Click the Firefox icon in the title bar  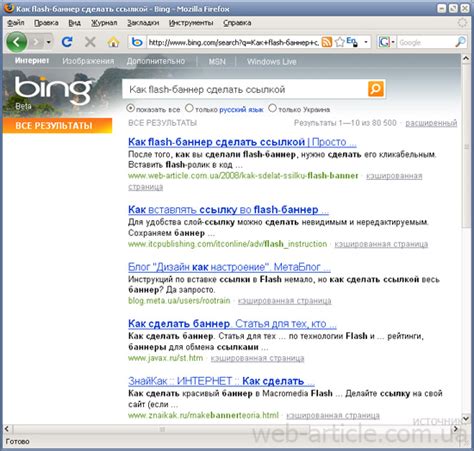[9, 8]
